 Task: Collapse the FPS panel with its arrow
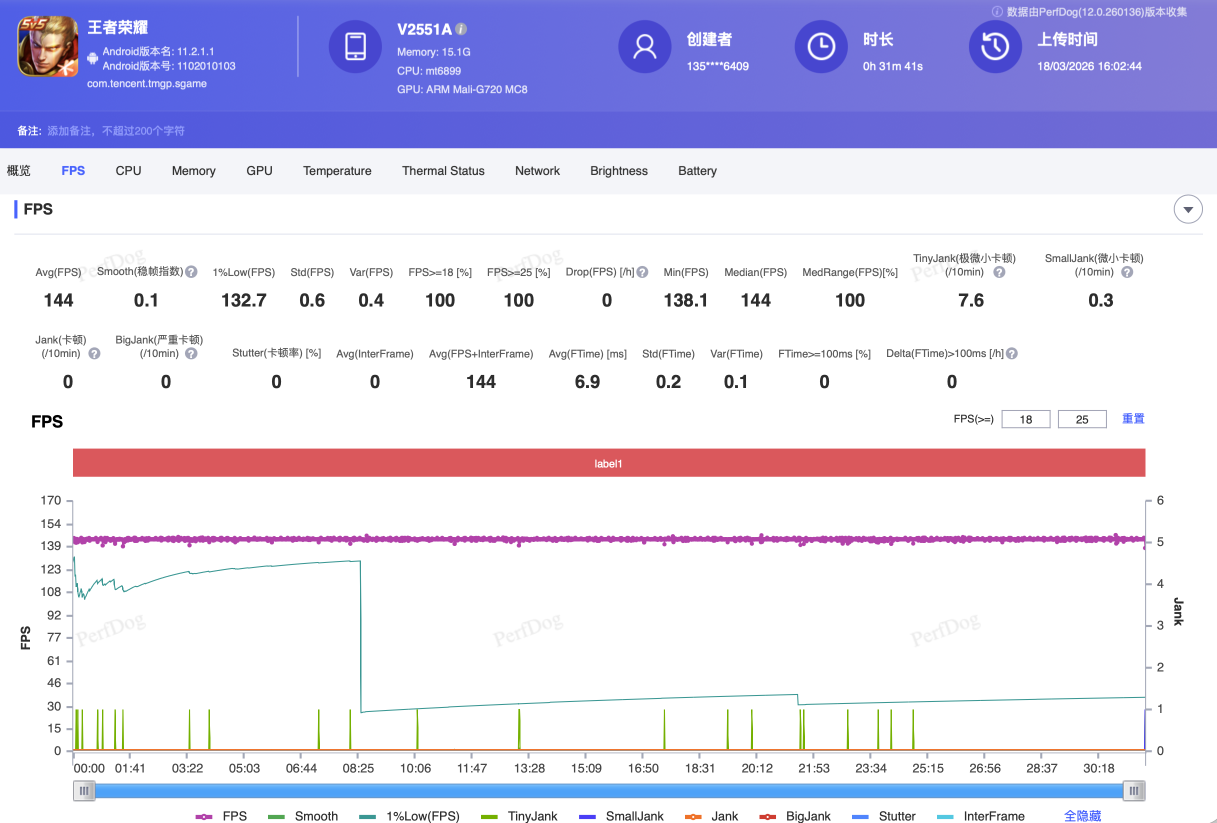(x=1188, y=209)
